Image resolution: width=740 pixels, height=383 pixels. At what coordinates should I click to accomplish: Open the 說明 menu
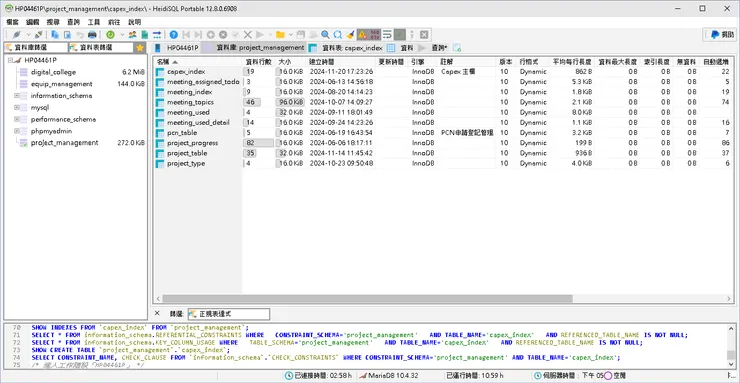(135, 22)
